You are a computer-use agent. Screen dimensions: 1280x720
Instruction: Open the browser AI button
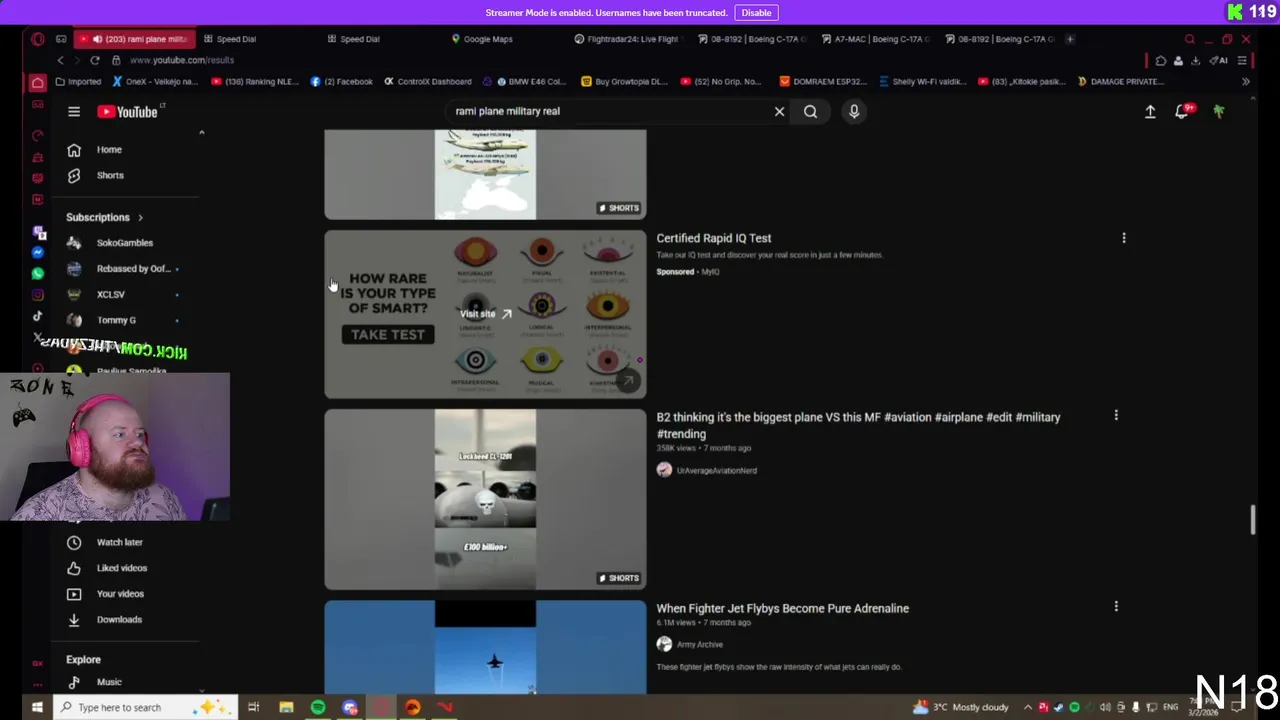pyautogui.click(x=1220, y=60)
